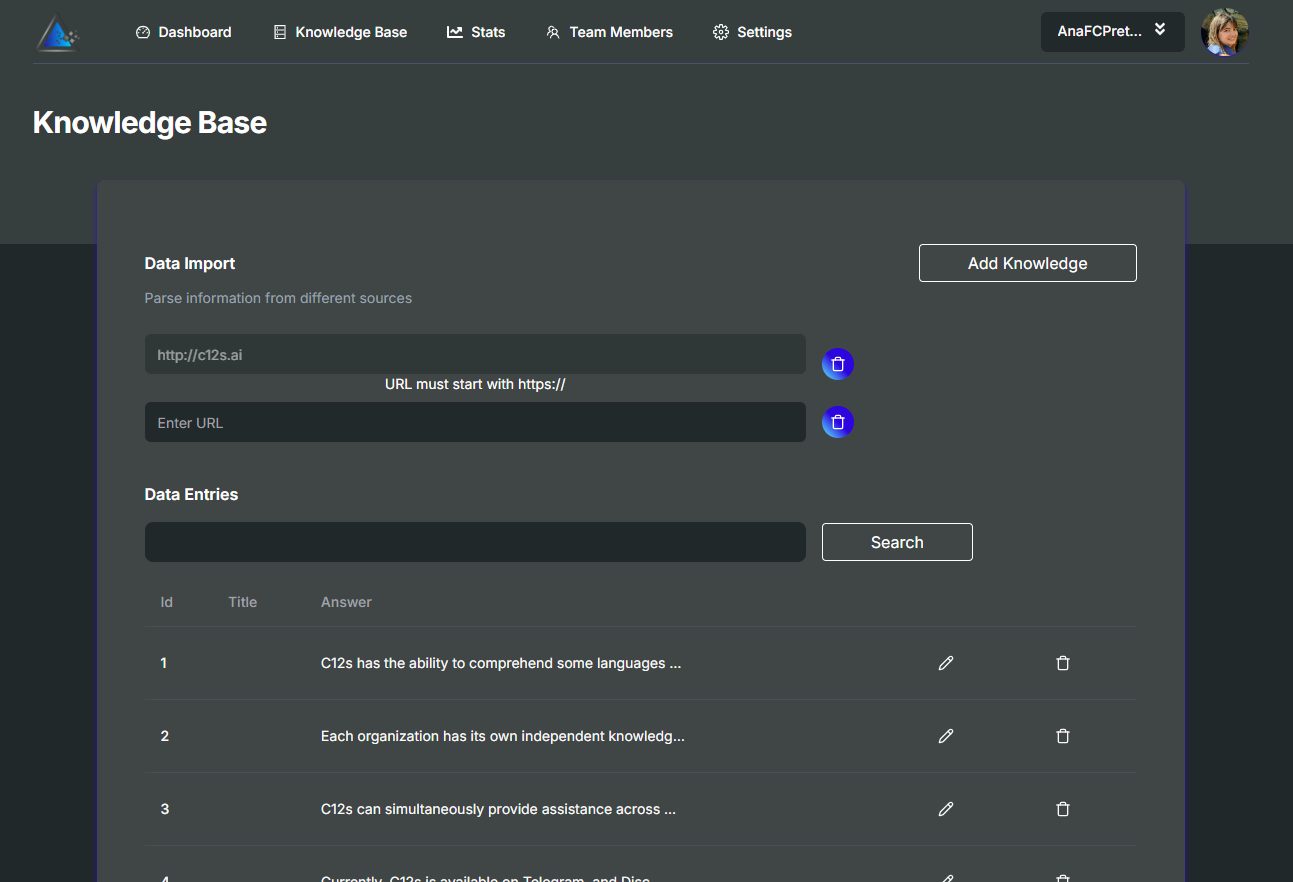This screenshot has height=882, width=1293.
Task: Click 'Parse information from different sources' text
Action: coord(278,298)
